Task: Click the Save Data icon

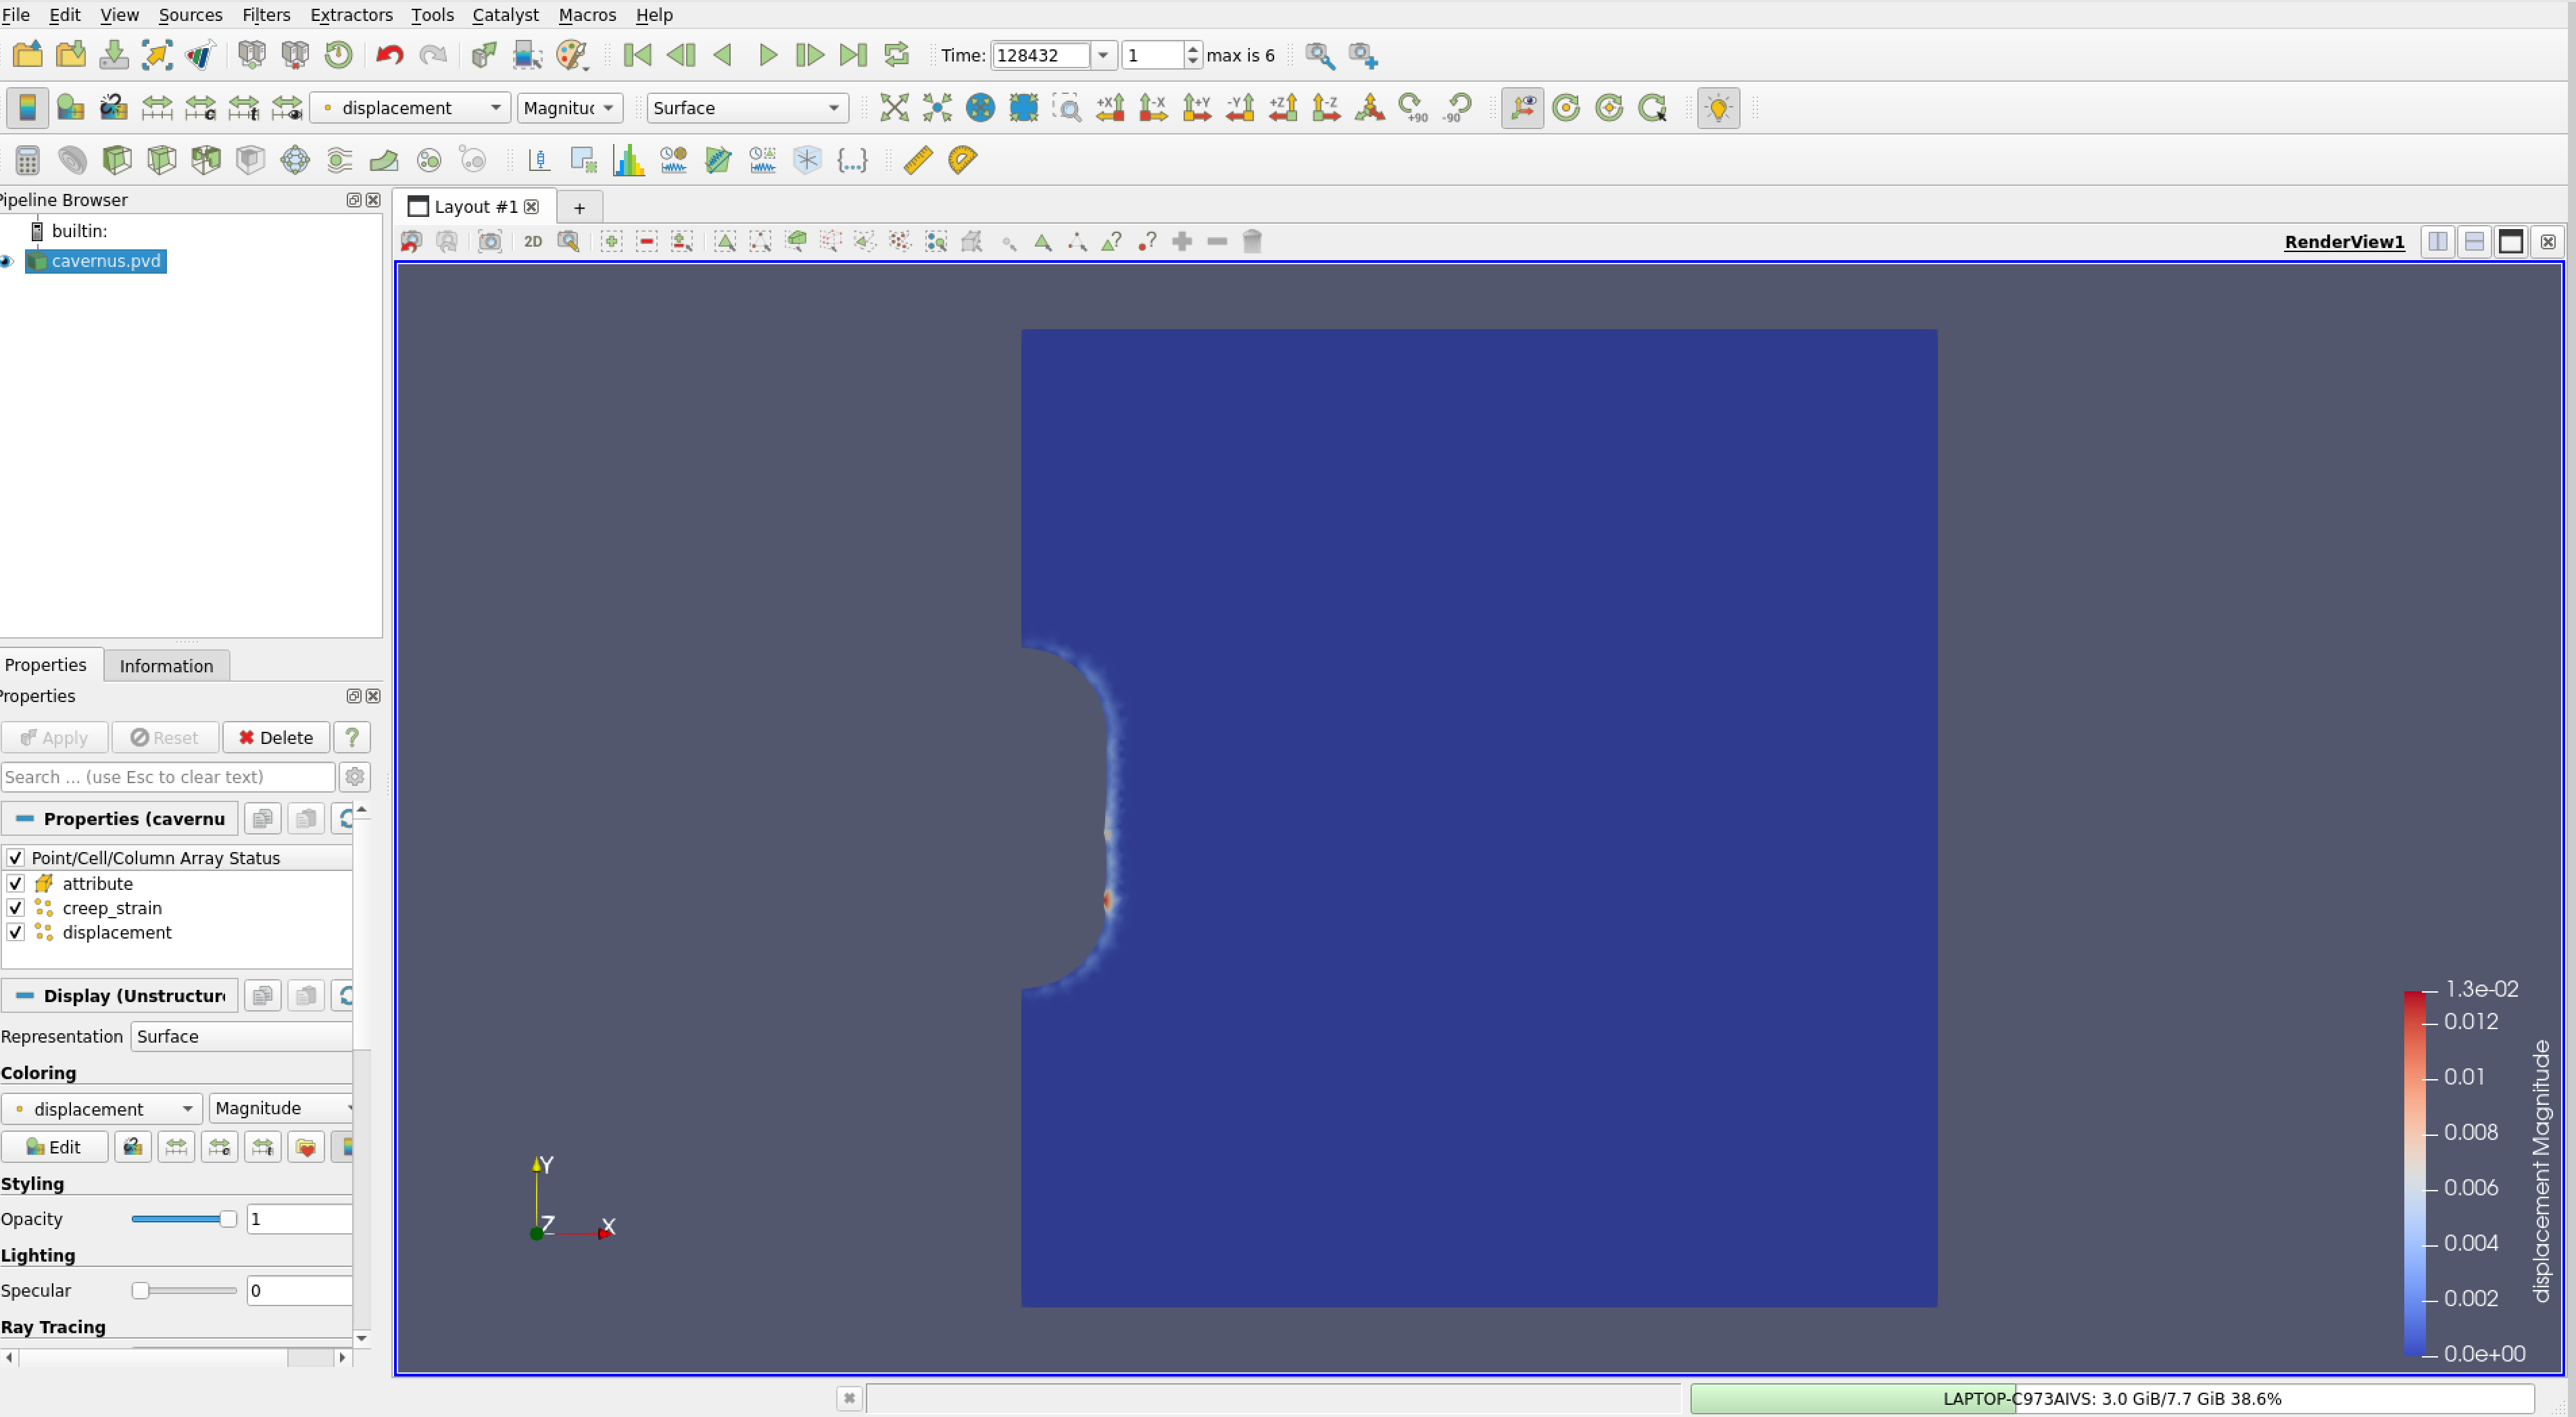Action: pyautogui.click(x=114, y=54)
